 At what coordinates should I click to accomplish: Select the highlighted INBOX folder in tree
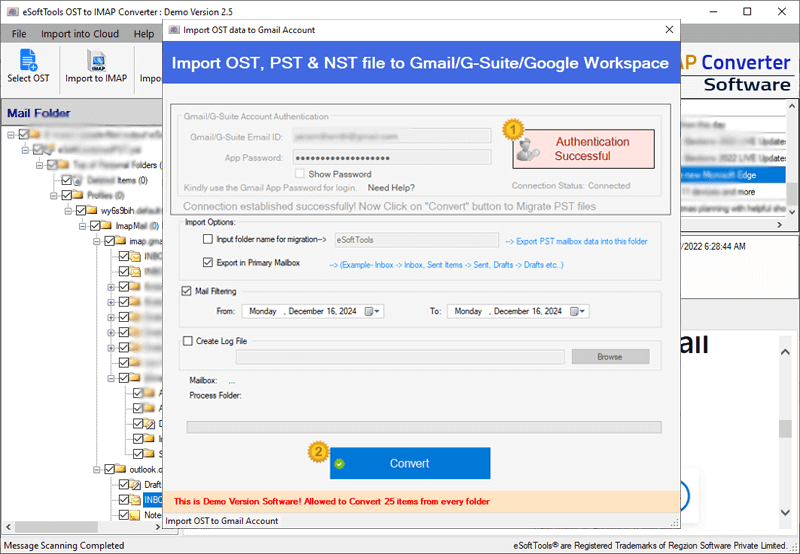click(x=152, y=499)
